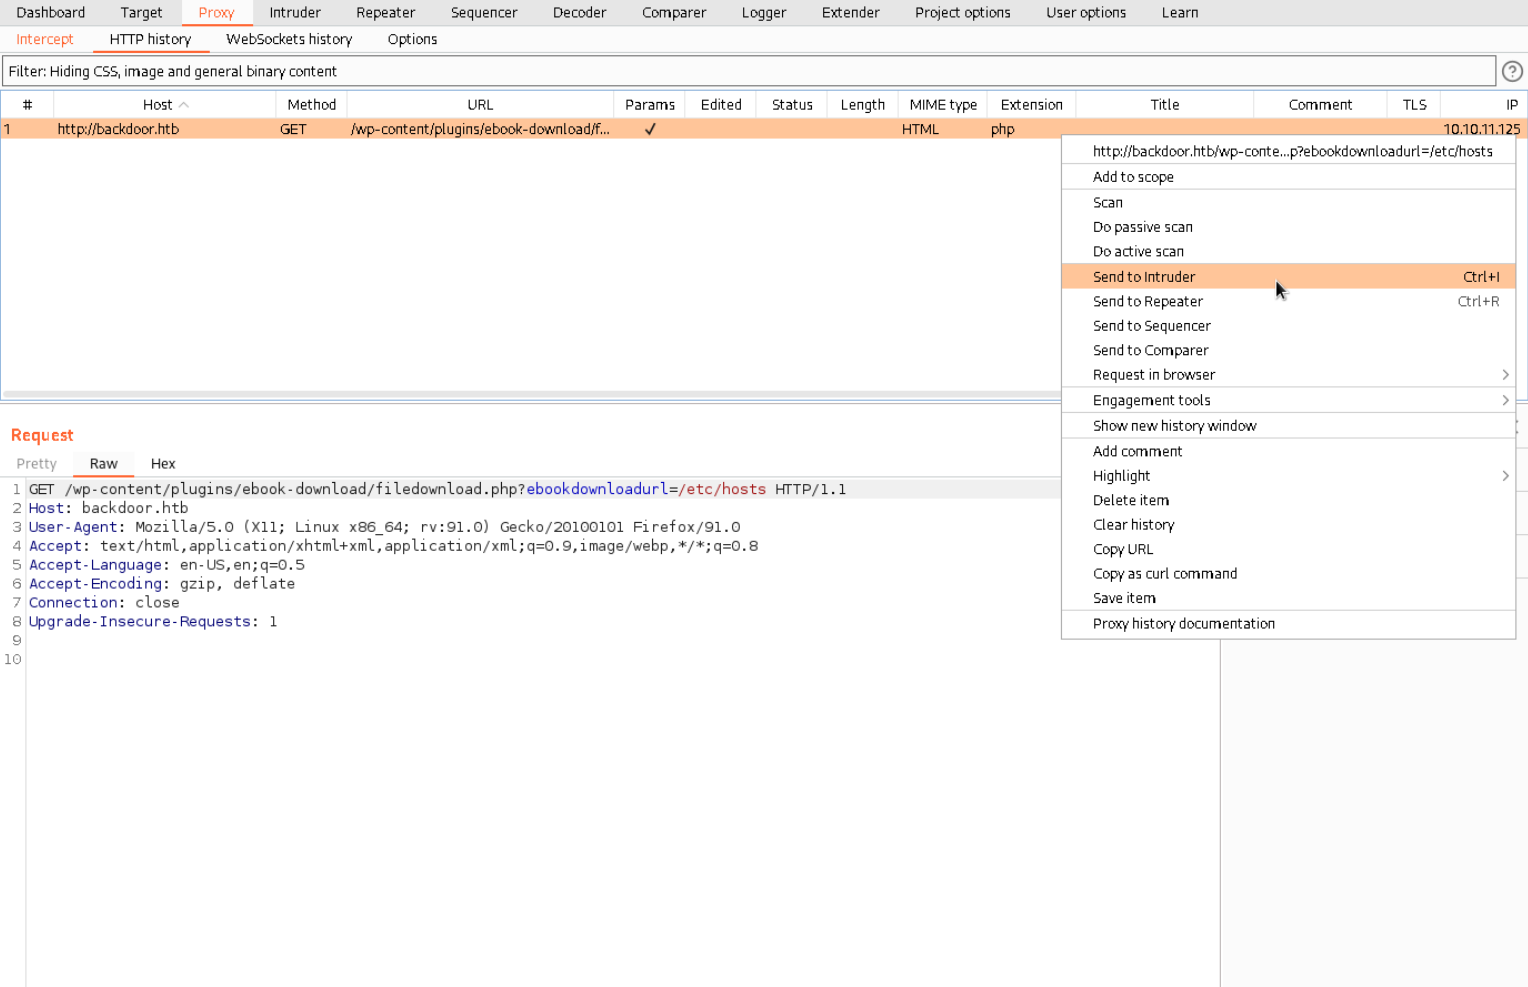Select Send to Sequencer
The height and width of the screenshot is (987, 1528).
point(1288,326)
